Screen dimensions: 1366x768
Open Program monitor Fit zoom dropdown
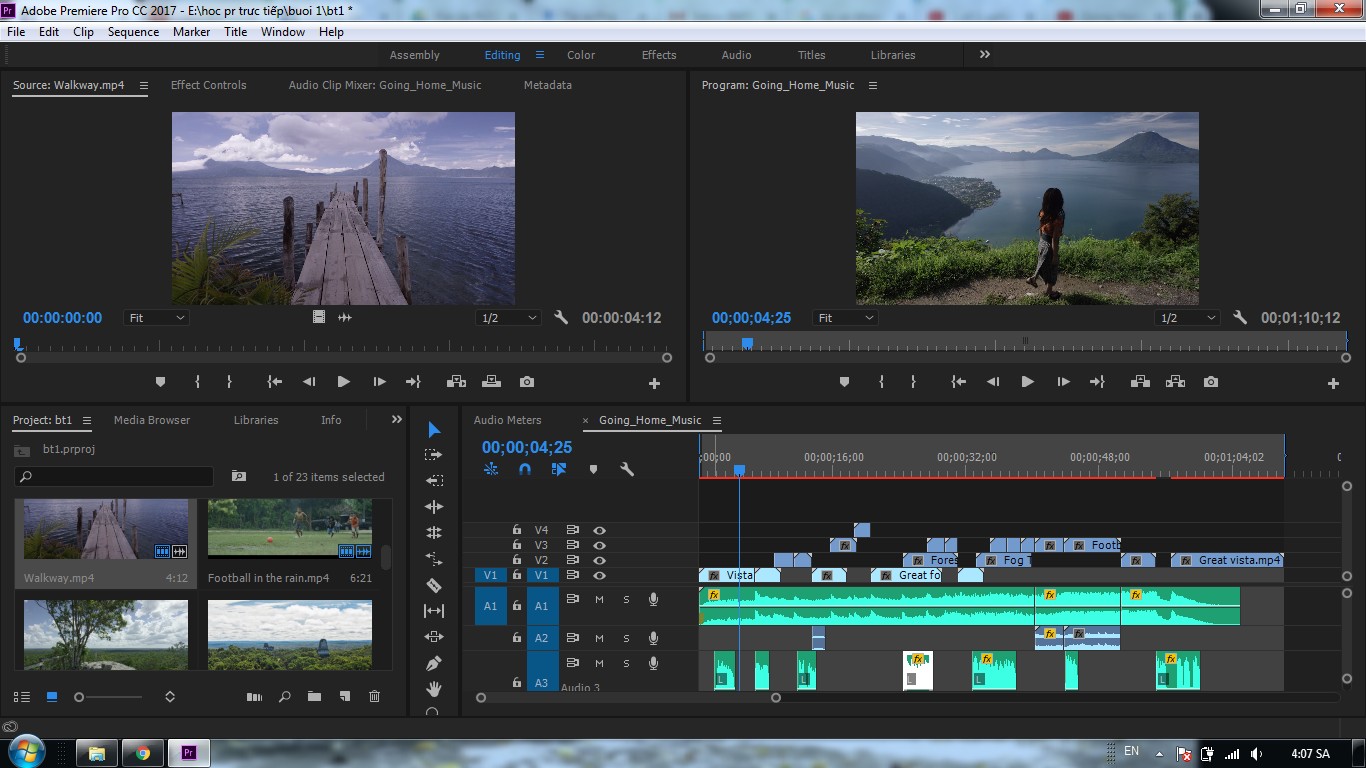click(x=846, y=318)
